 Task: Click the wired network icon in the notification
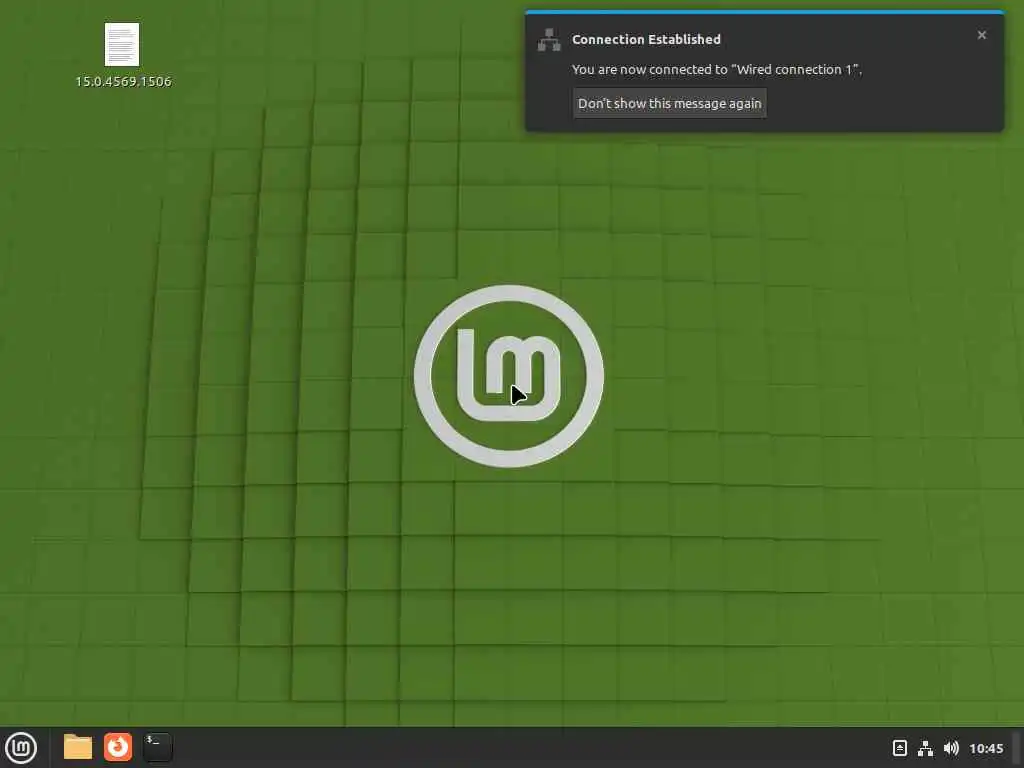[549, 40]
